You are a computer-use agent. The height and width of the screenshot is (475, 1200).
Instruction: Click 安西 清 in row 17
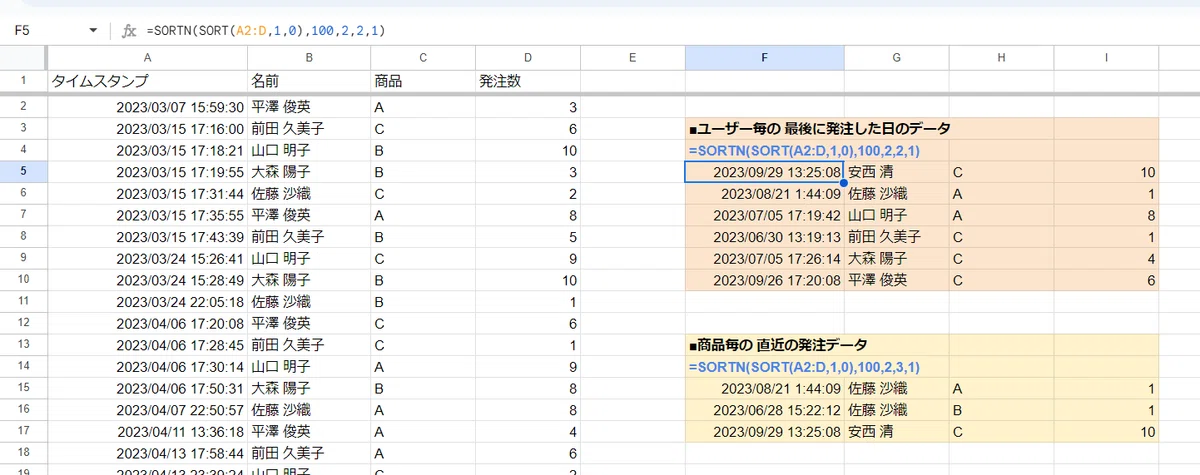(896, 432)
